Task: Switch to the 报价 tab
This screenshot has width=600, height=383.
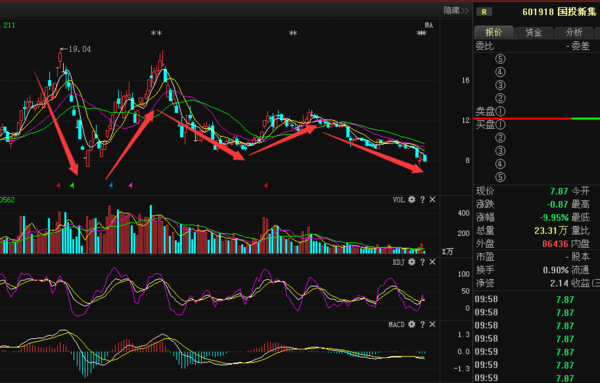Action: pos(494,32)
